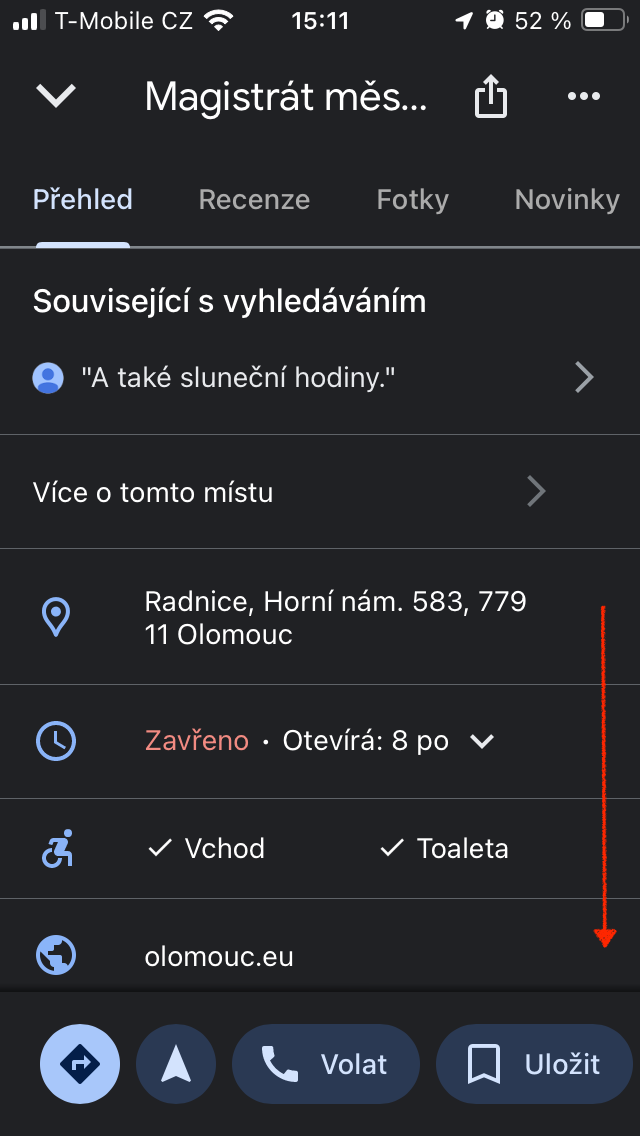Open the olomouc.eu website link
This screenshot has width=640, height=1136.
219,957
